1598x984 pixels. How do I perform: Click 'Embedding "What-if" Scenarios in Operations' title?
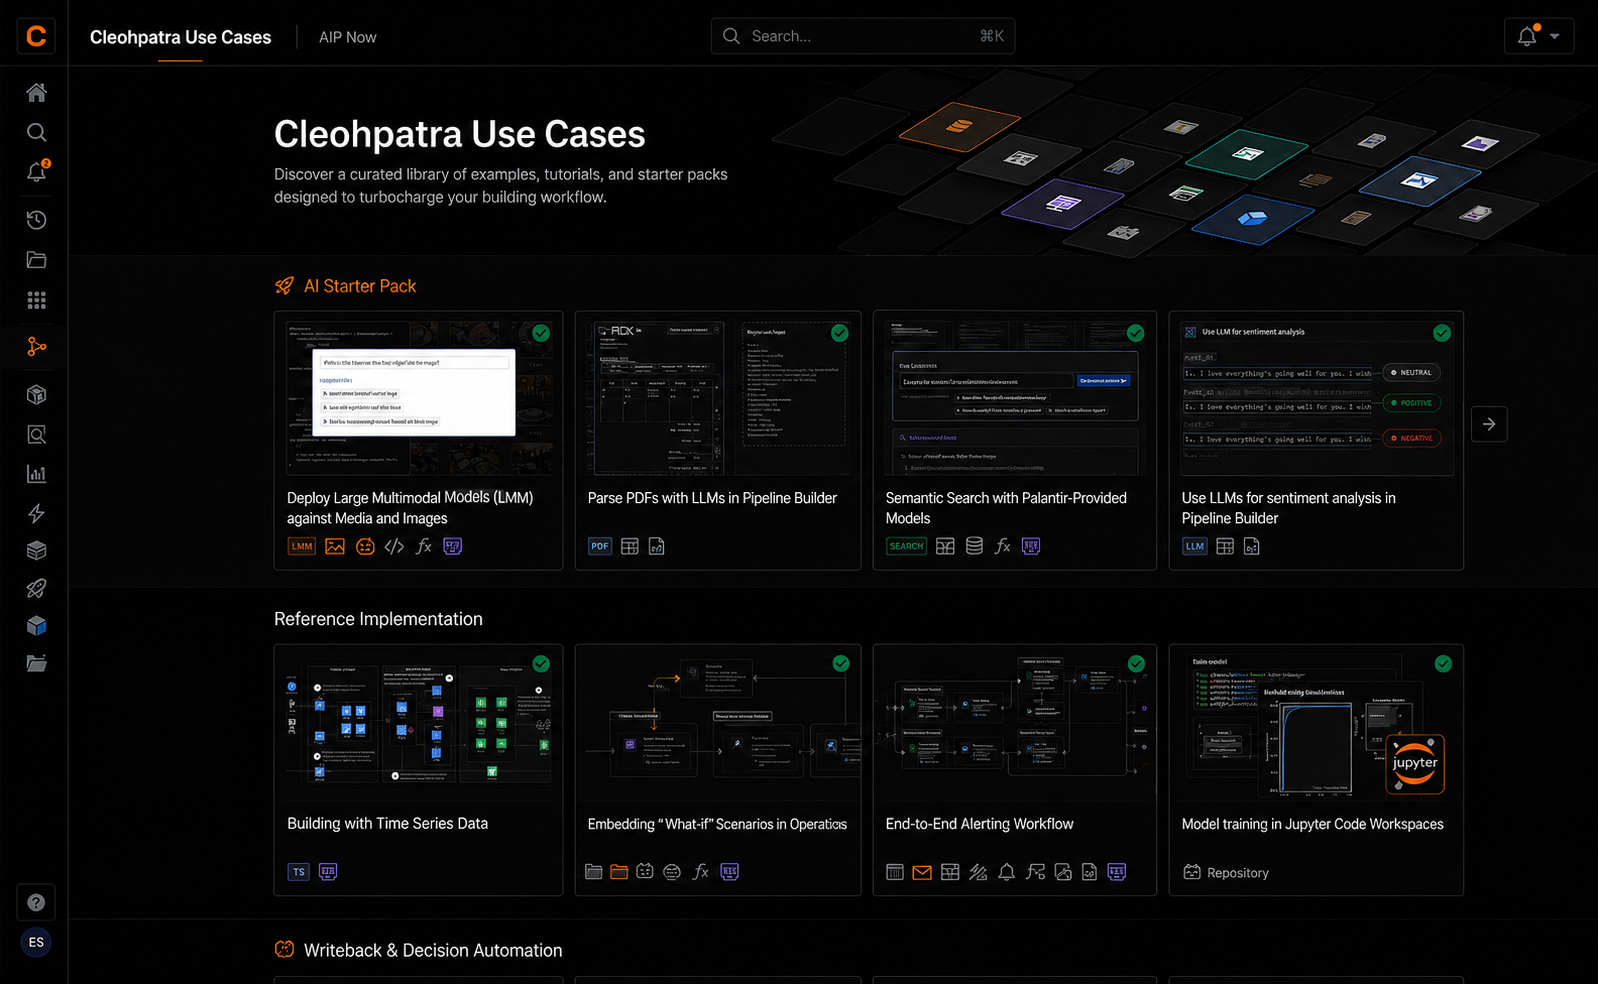[x=717, y=824]
